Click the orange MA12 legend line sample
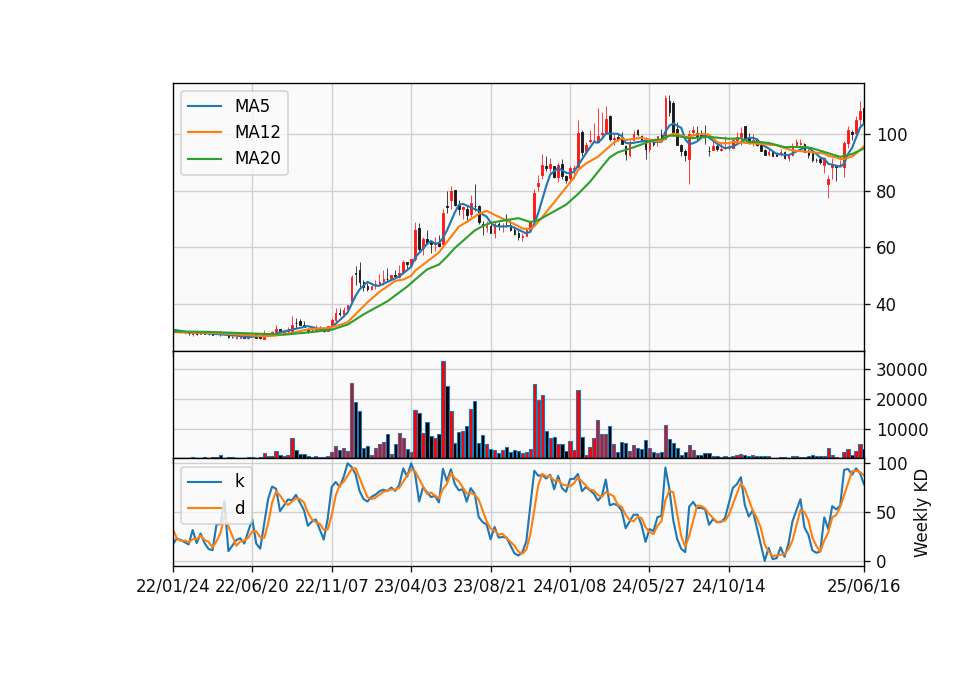960x690 pixels. click(x=204, y=132)
